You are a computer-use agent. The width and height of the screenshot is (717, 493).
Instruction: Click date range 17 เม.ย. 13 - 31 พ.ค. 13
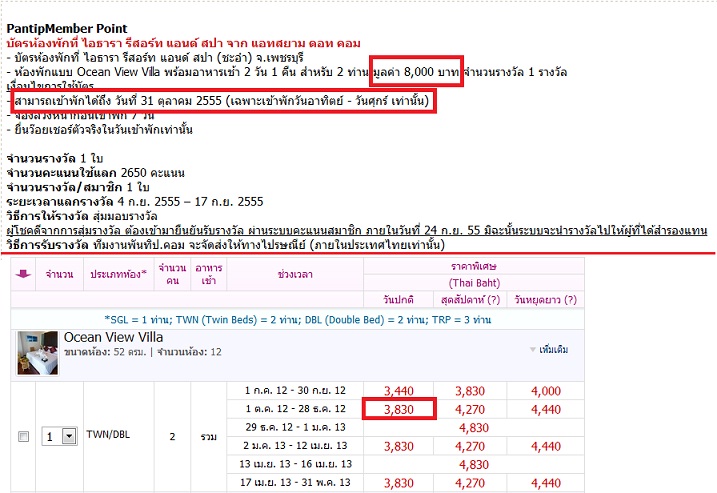coord(295,482)
